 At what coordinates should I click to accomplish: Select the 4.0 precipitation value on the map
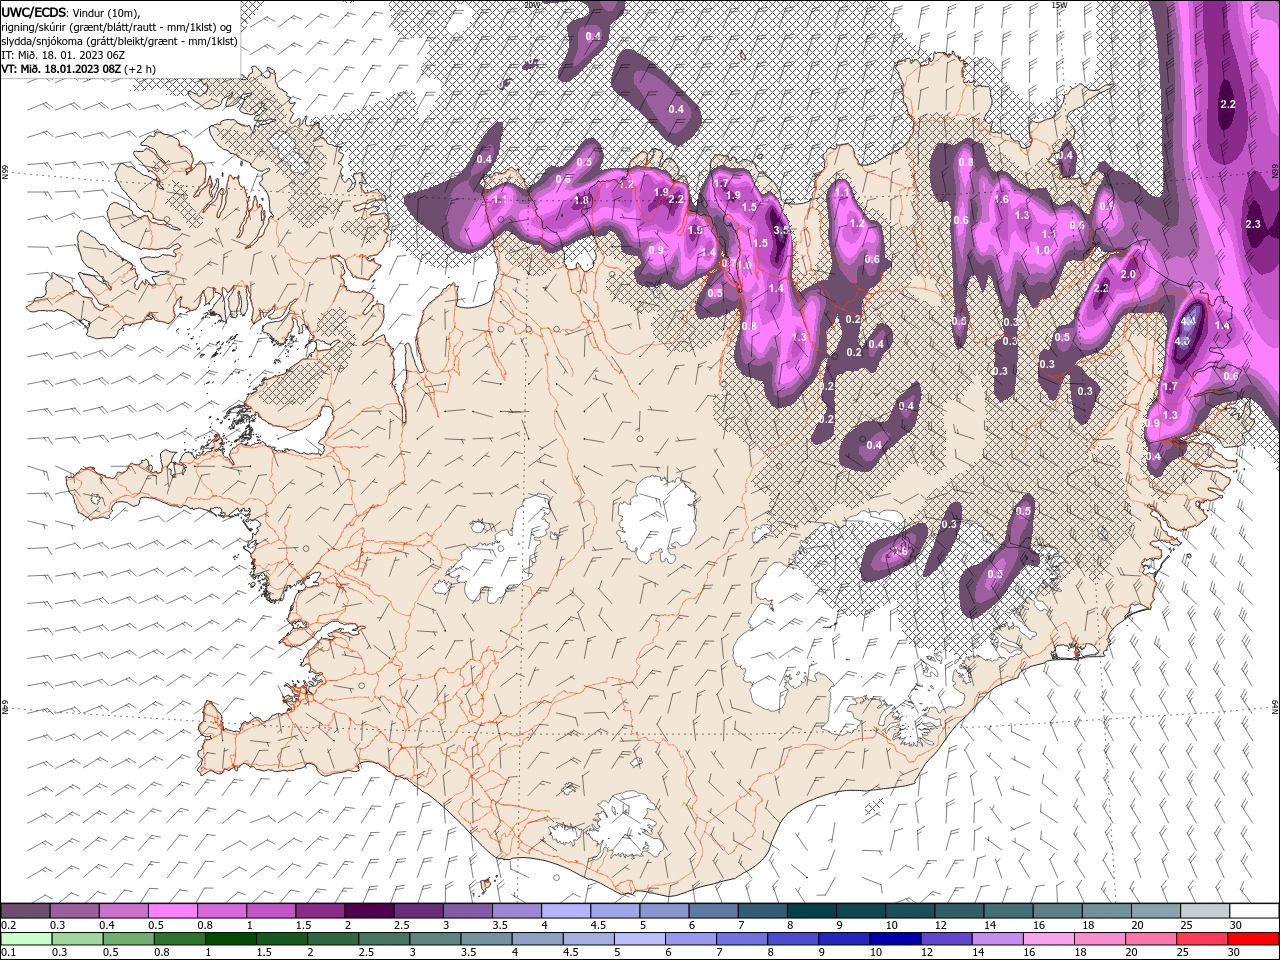click(1182, 341)
